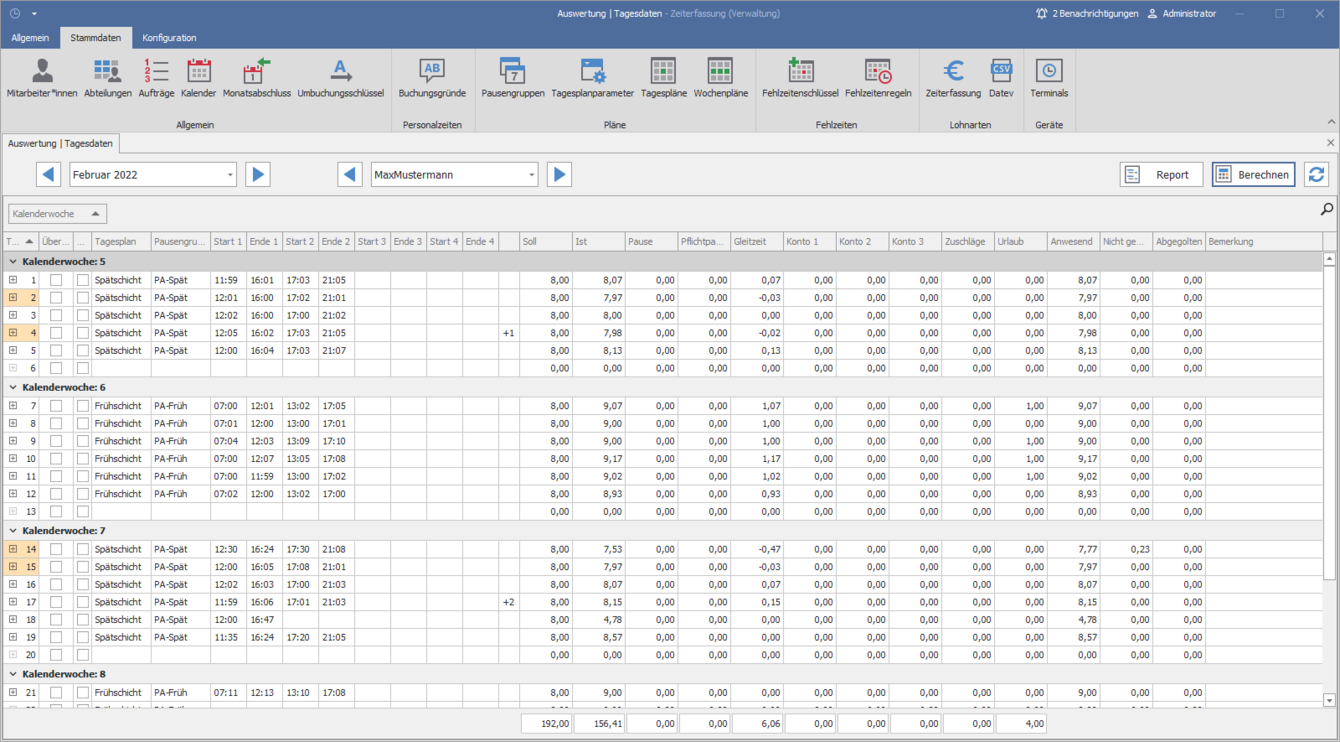Select the Start 1 cell showing 11:59 for day 1
The image size is (1340, 742).
pos(228,281)
